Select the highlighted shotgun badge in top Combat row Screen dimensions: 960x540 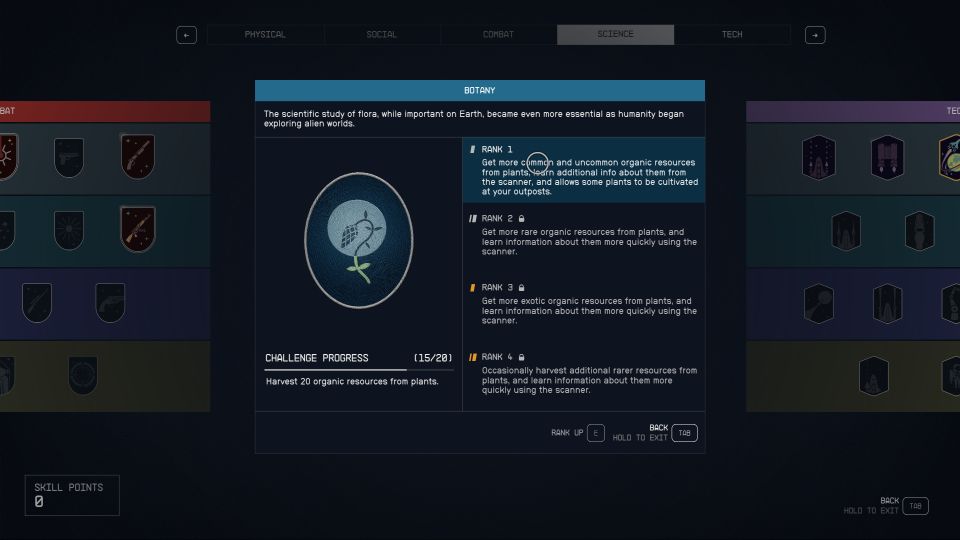[138, 156]
